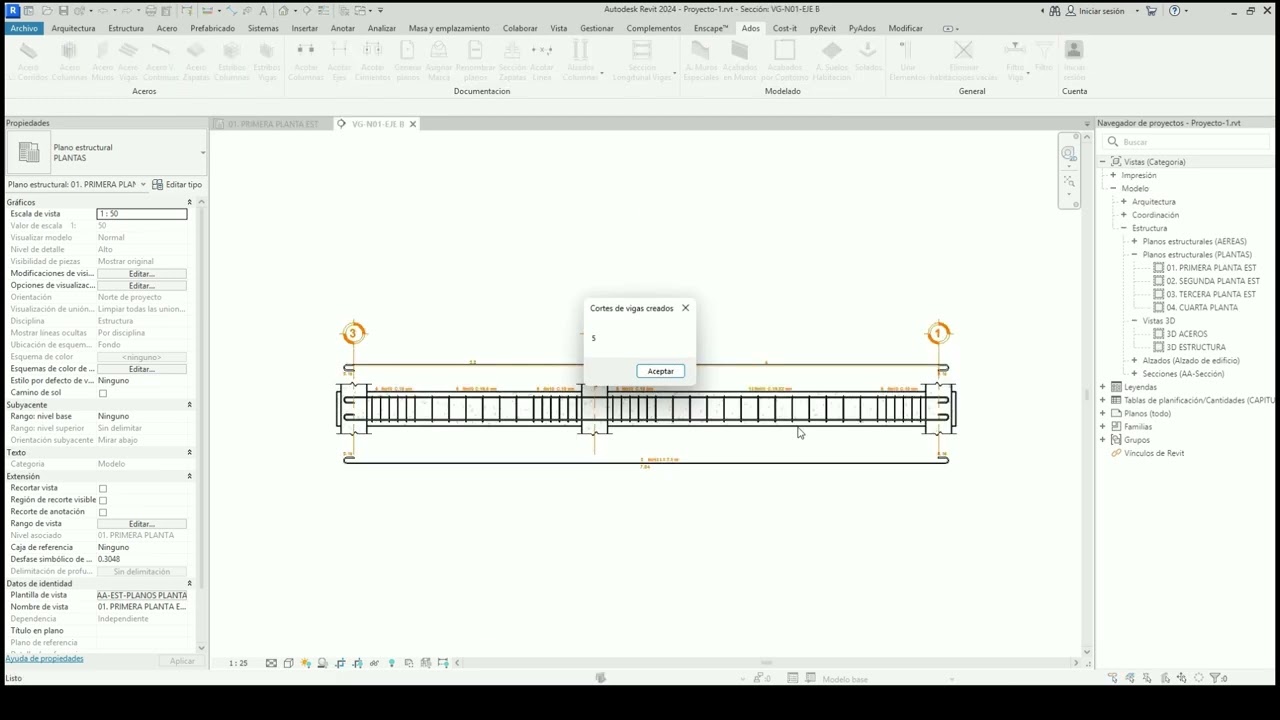Open the Editar tipo properties icon
The height and width of the screenshot is (720, 1280).
tap(177, 185)
